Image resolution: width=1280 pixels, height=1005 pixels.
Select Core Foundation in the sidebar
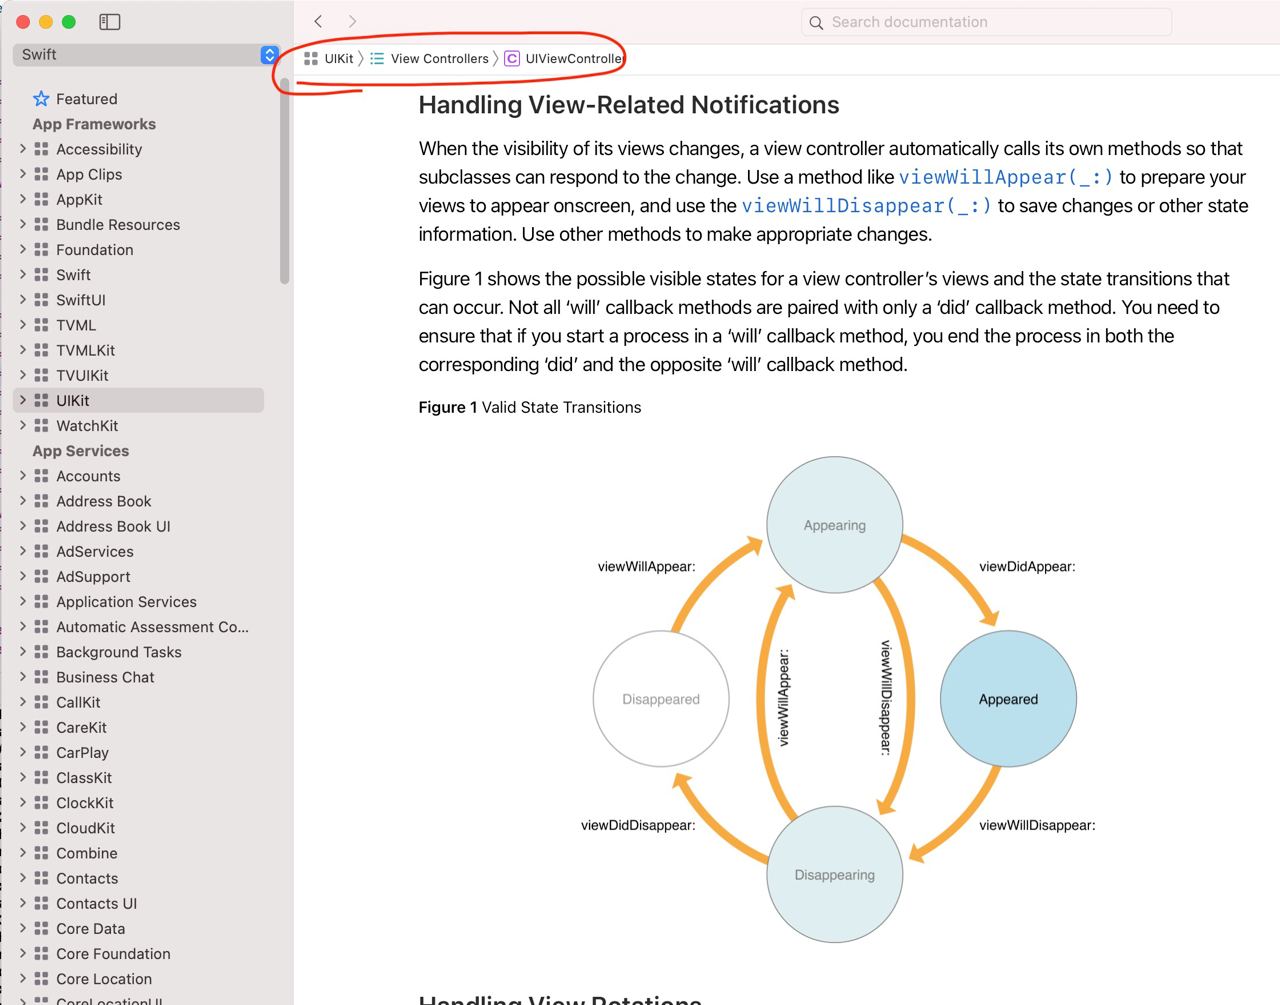[x=113, y=954]
